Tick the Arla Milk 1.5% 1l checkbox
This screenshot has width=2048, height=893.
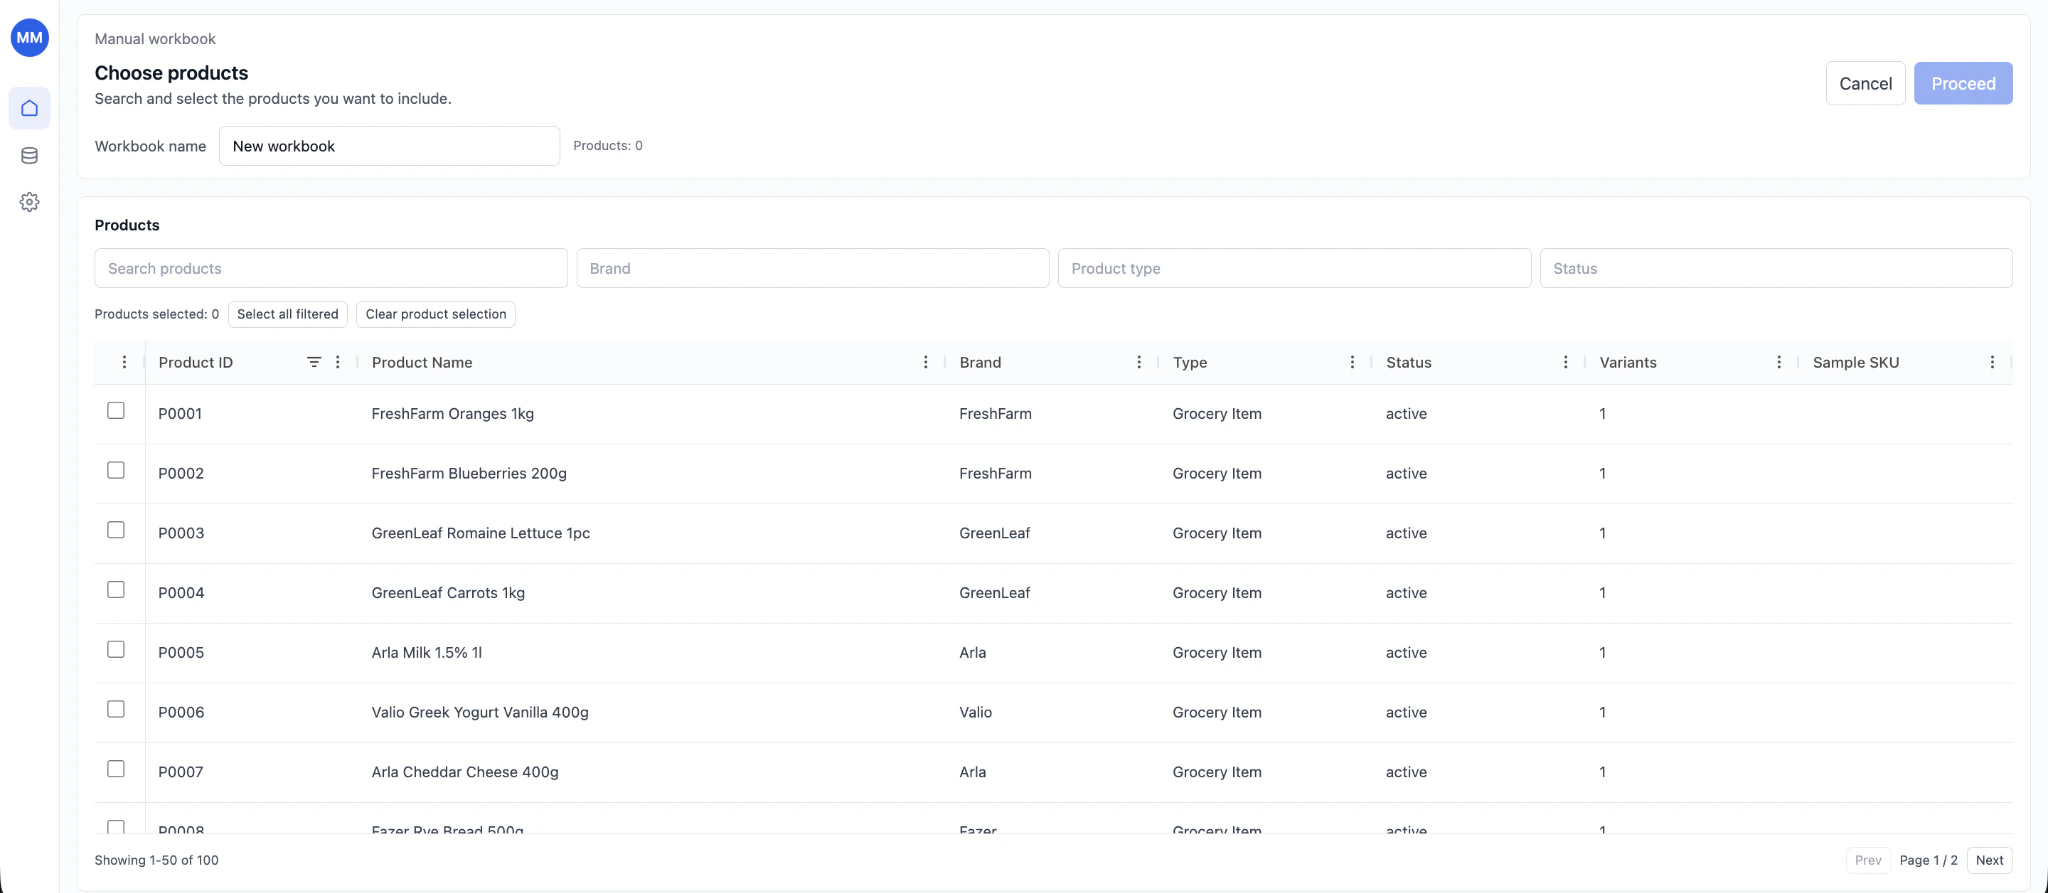(116, 650)
